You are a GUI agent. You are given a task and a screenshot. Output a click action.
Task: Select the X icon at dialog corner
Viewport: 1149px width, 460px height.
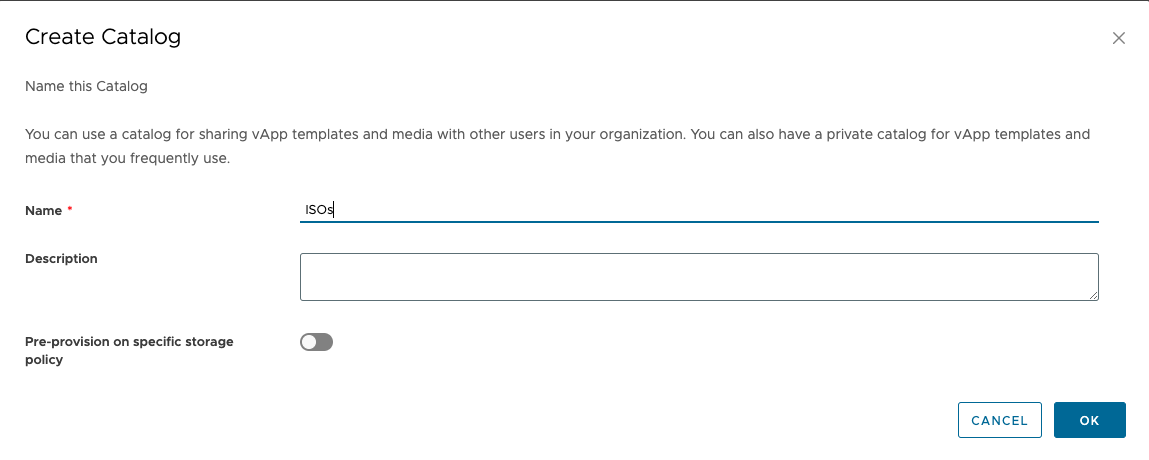[x=1118, y=38]
